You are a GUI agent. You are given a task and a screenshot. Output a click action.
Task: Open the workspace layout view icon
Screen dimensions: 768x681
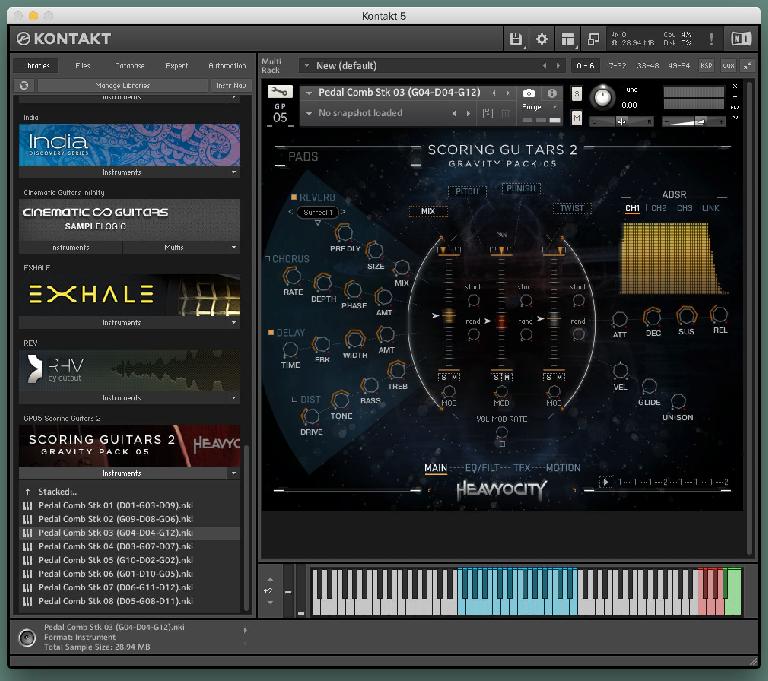coord(568,39)
